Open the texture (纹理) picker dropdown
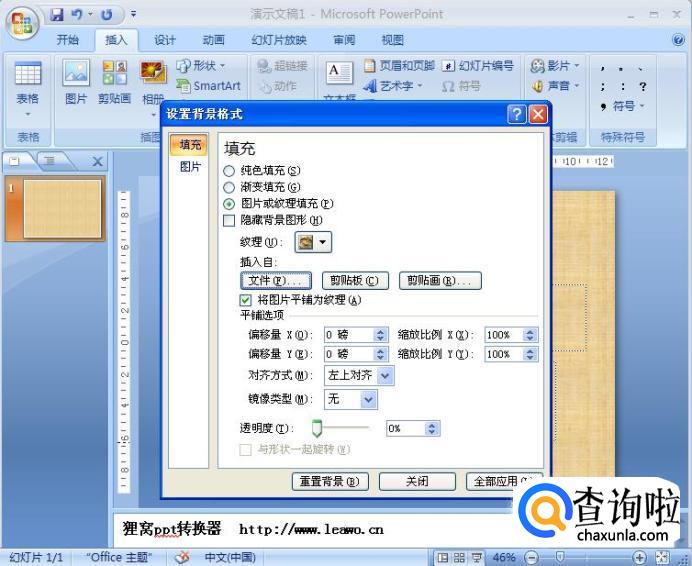The image size is (692, 566). (313, 242)
